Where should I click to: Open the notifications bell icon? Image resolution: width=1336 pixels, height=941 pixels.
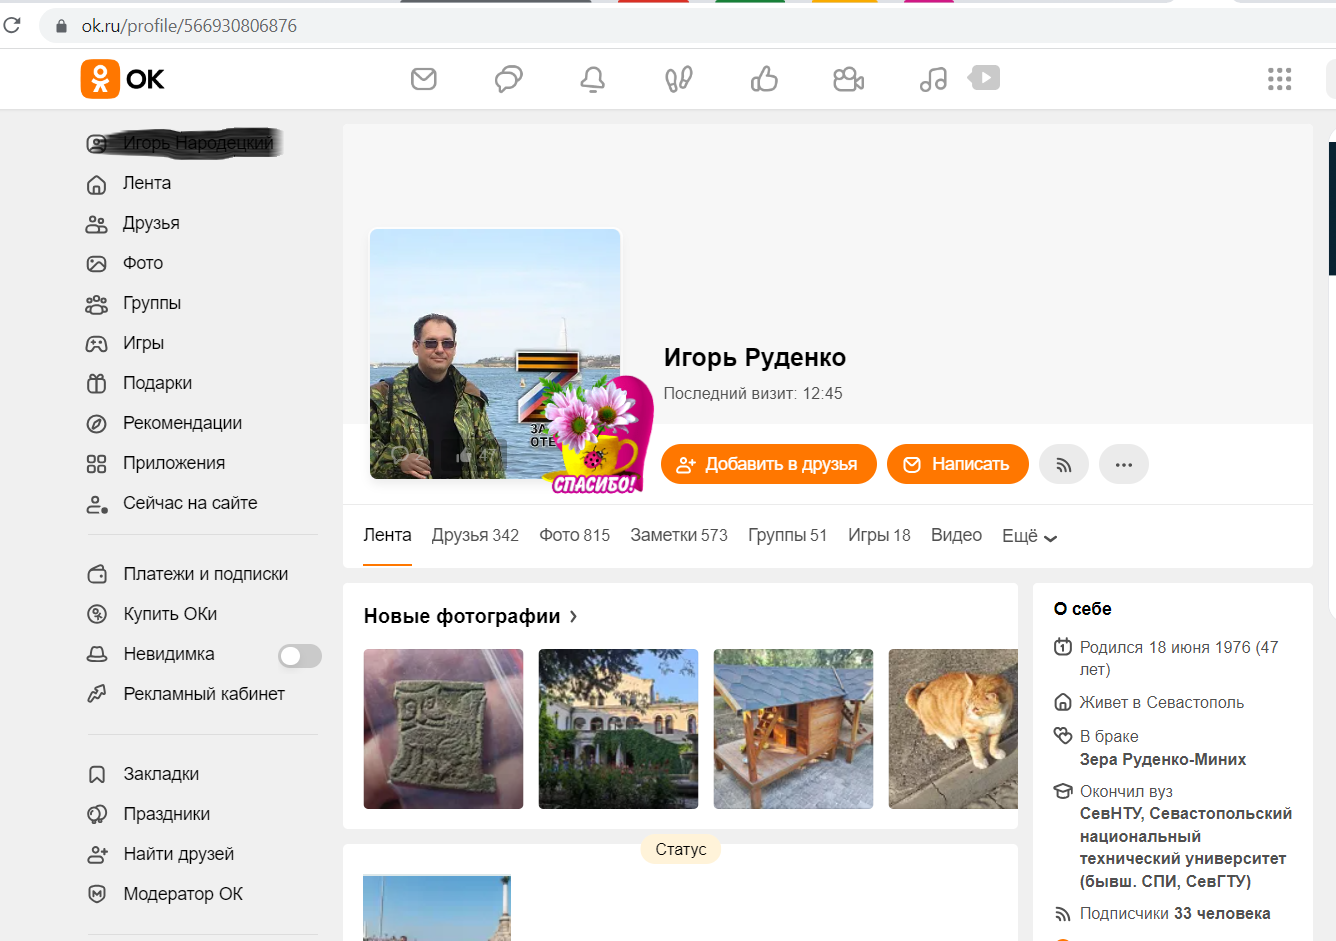click(592, 78)
